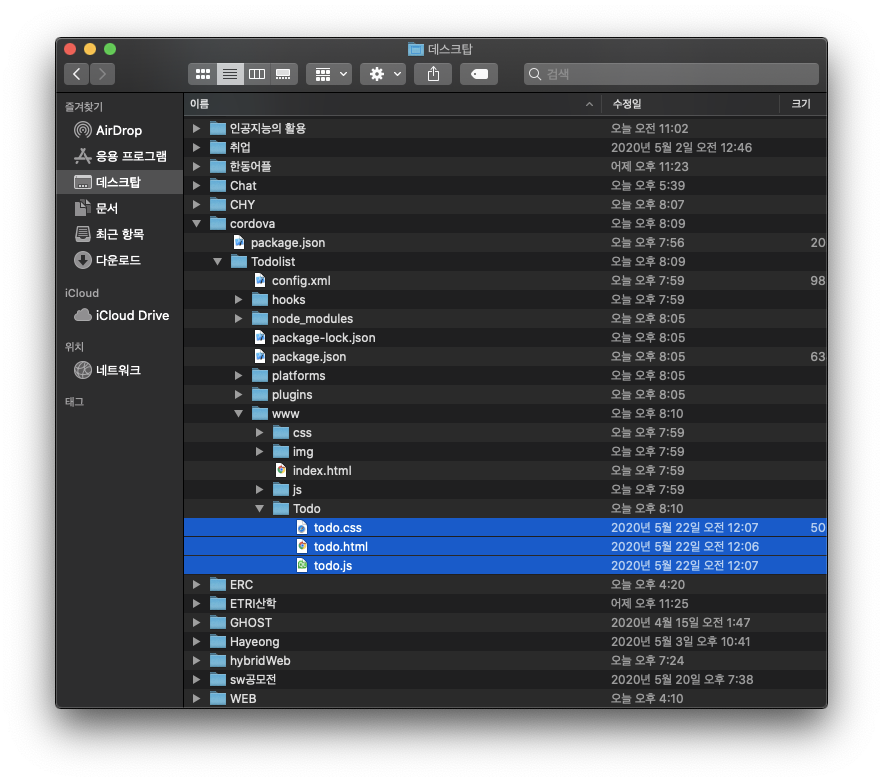Screen dimensions: 883x782
Task: Collapse the cordova folder
Action: pyautogui.click(x=196, y=224)
